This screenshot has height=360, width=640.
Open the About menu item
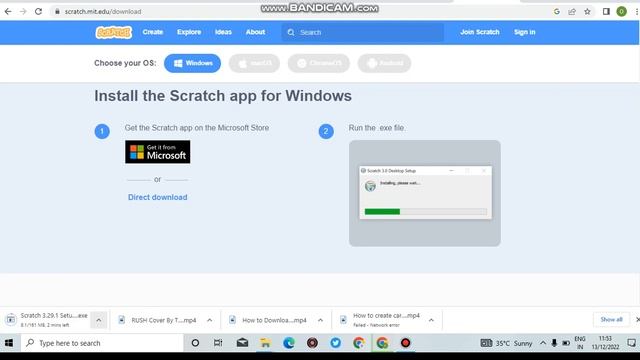coord(256,32)
